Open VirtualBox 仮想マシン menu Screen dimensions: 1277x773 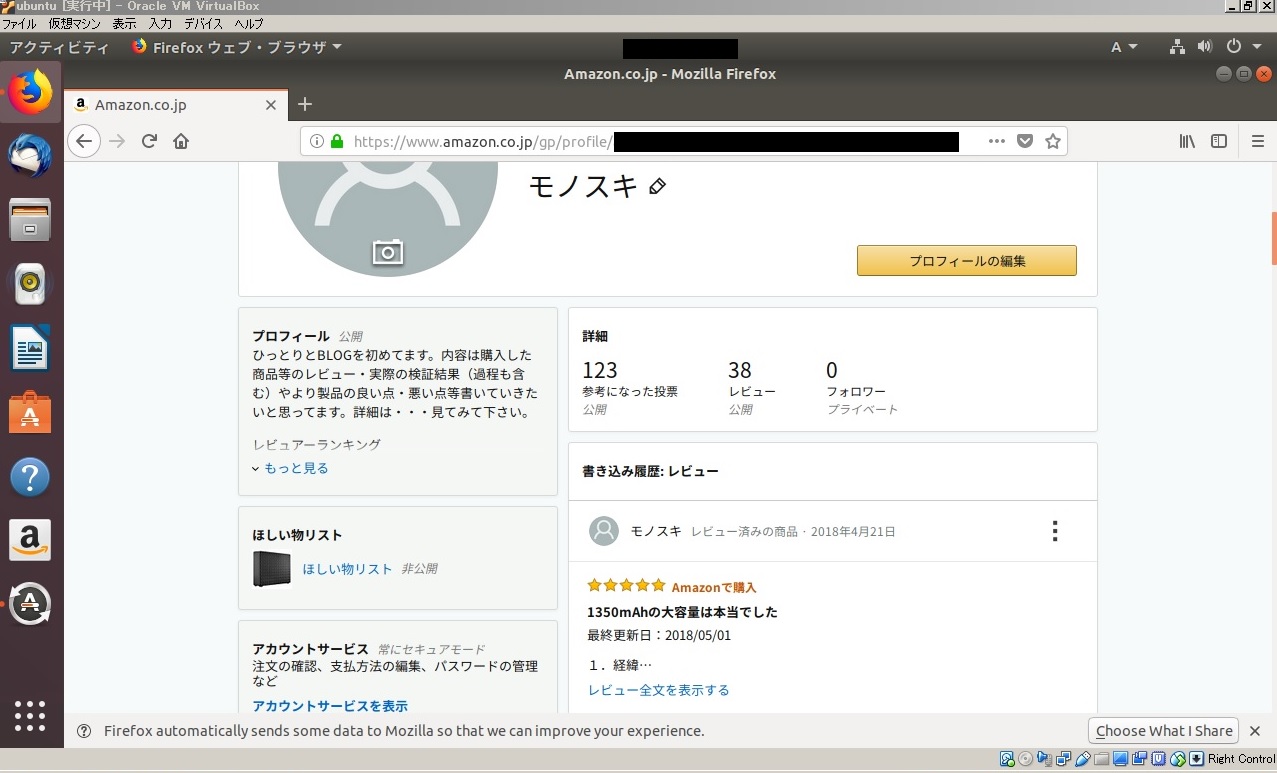(x=74, y=23)
